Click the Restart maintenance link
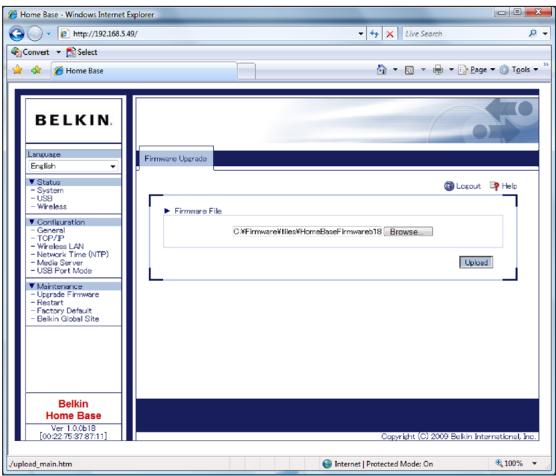Screen dimensions: 556x476 [50, 303]
